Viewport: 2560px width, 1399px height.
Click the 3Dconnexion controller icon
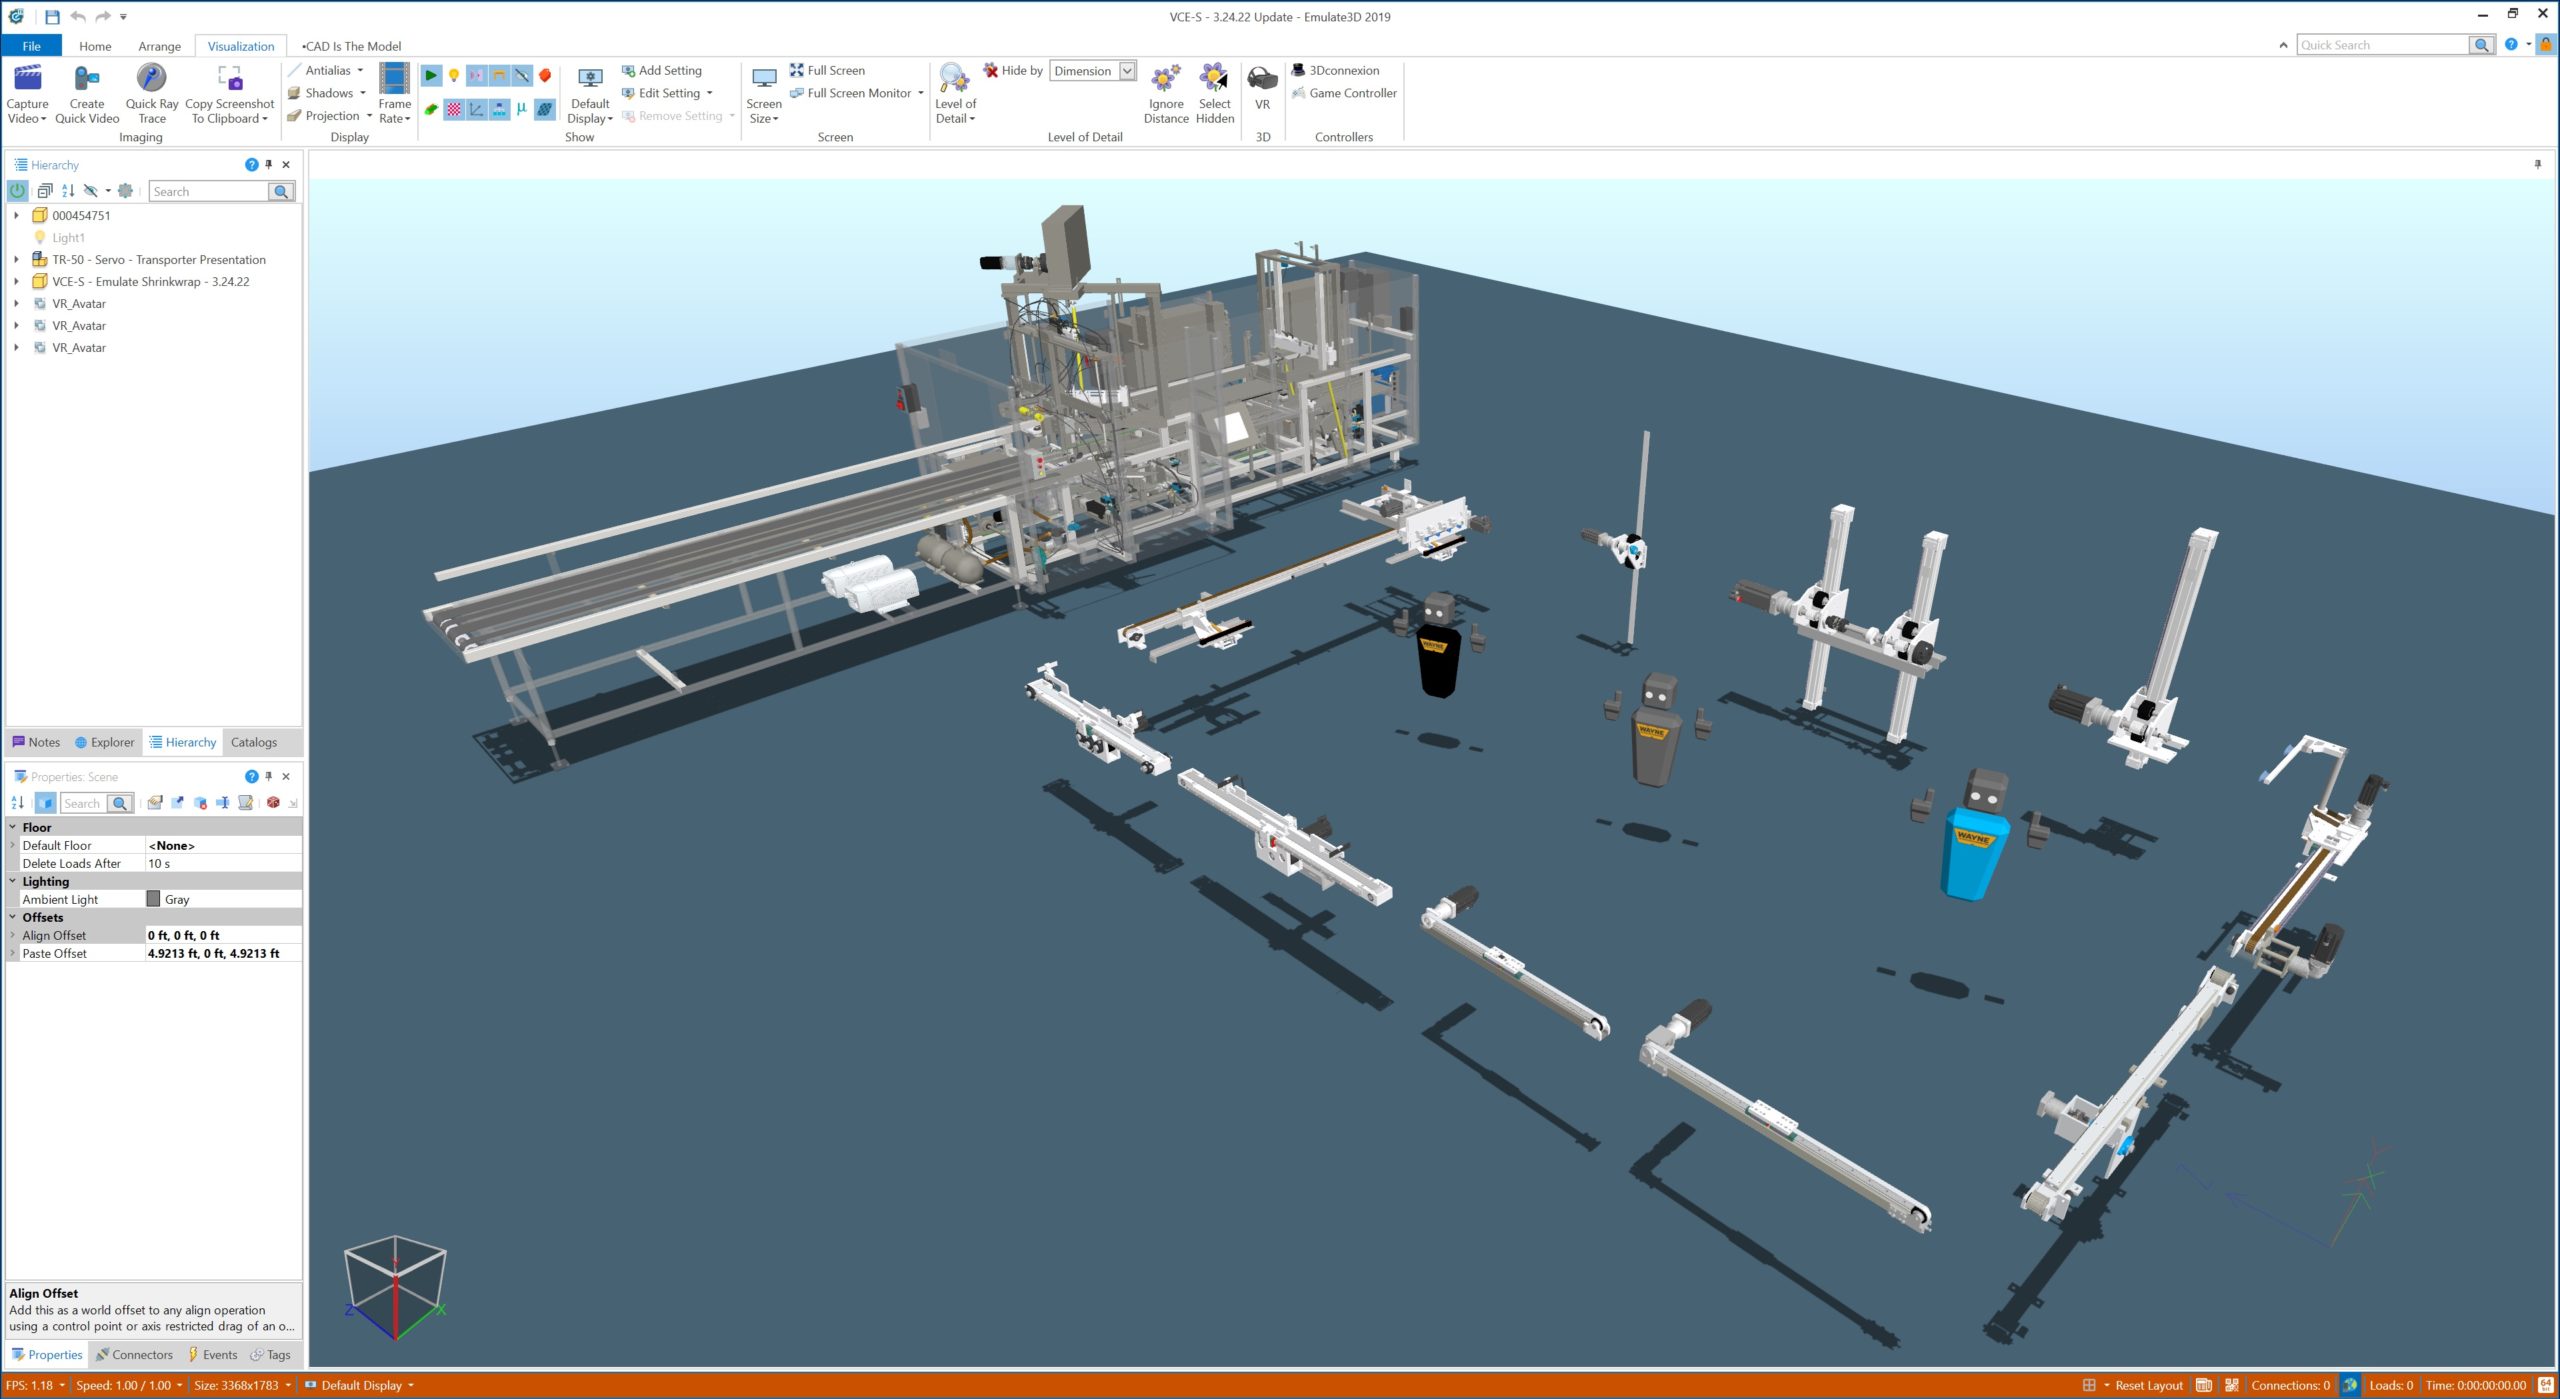1299,70
